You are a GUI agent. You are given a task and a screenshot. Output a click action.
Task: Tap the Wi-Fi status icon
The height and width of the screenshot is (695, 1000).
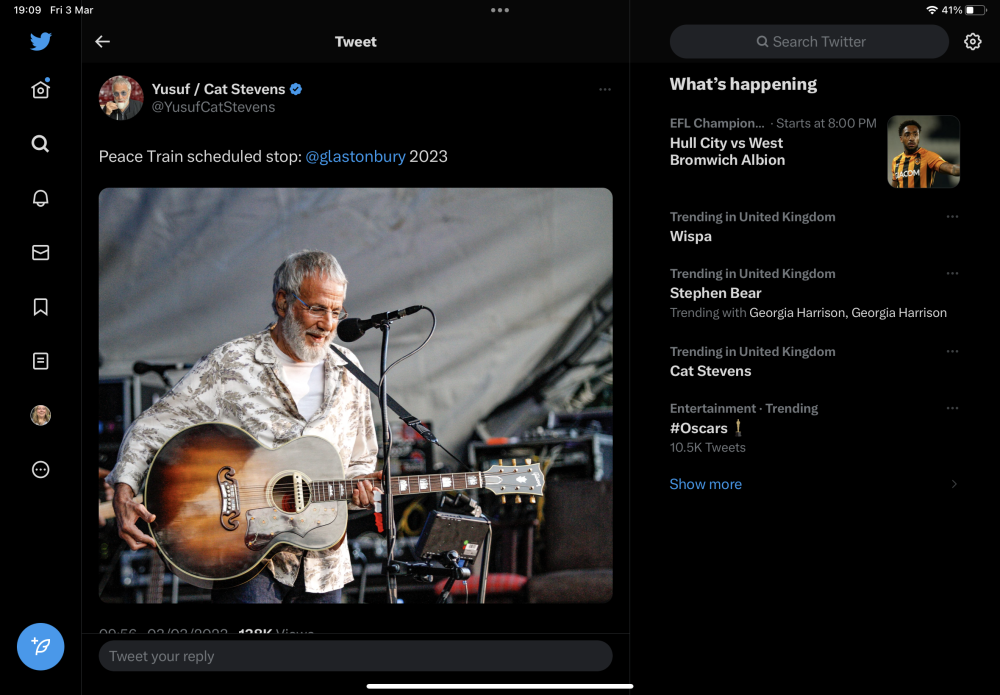(x=932, y=10)
